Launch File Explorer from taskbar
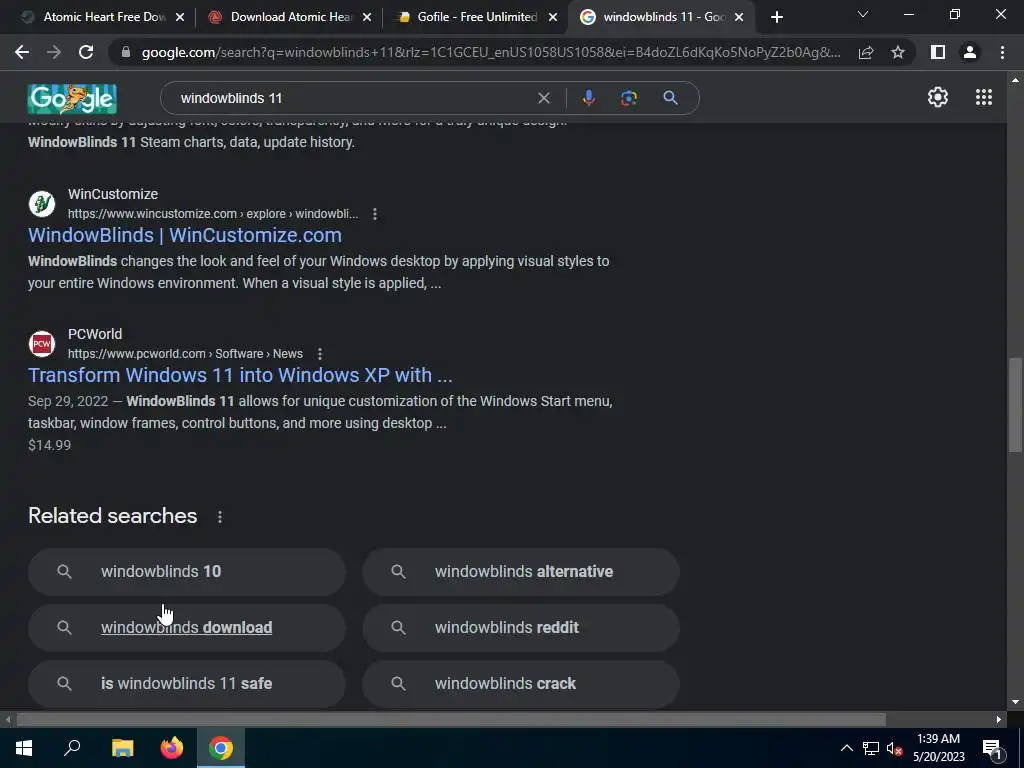Screen dimensions: 1024x768 pyautogui.click(x=122, y=748)
